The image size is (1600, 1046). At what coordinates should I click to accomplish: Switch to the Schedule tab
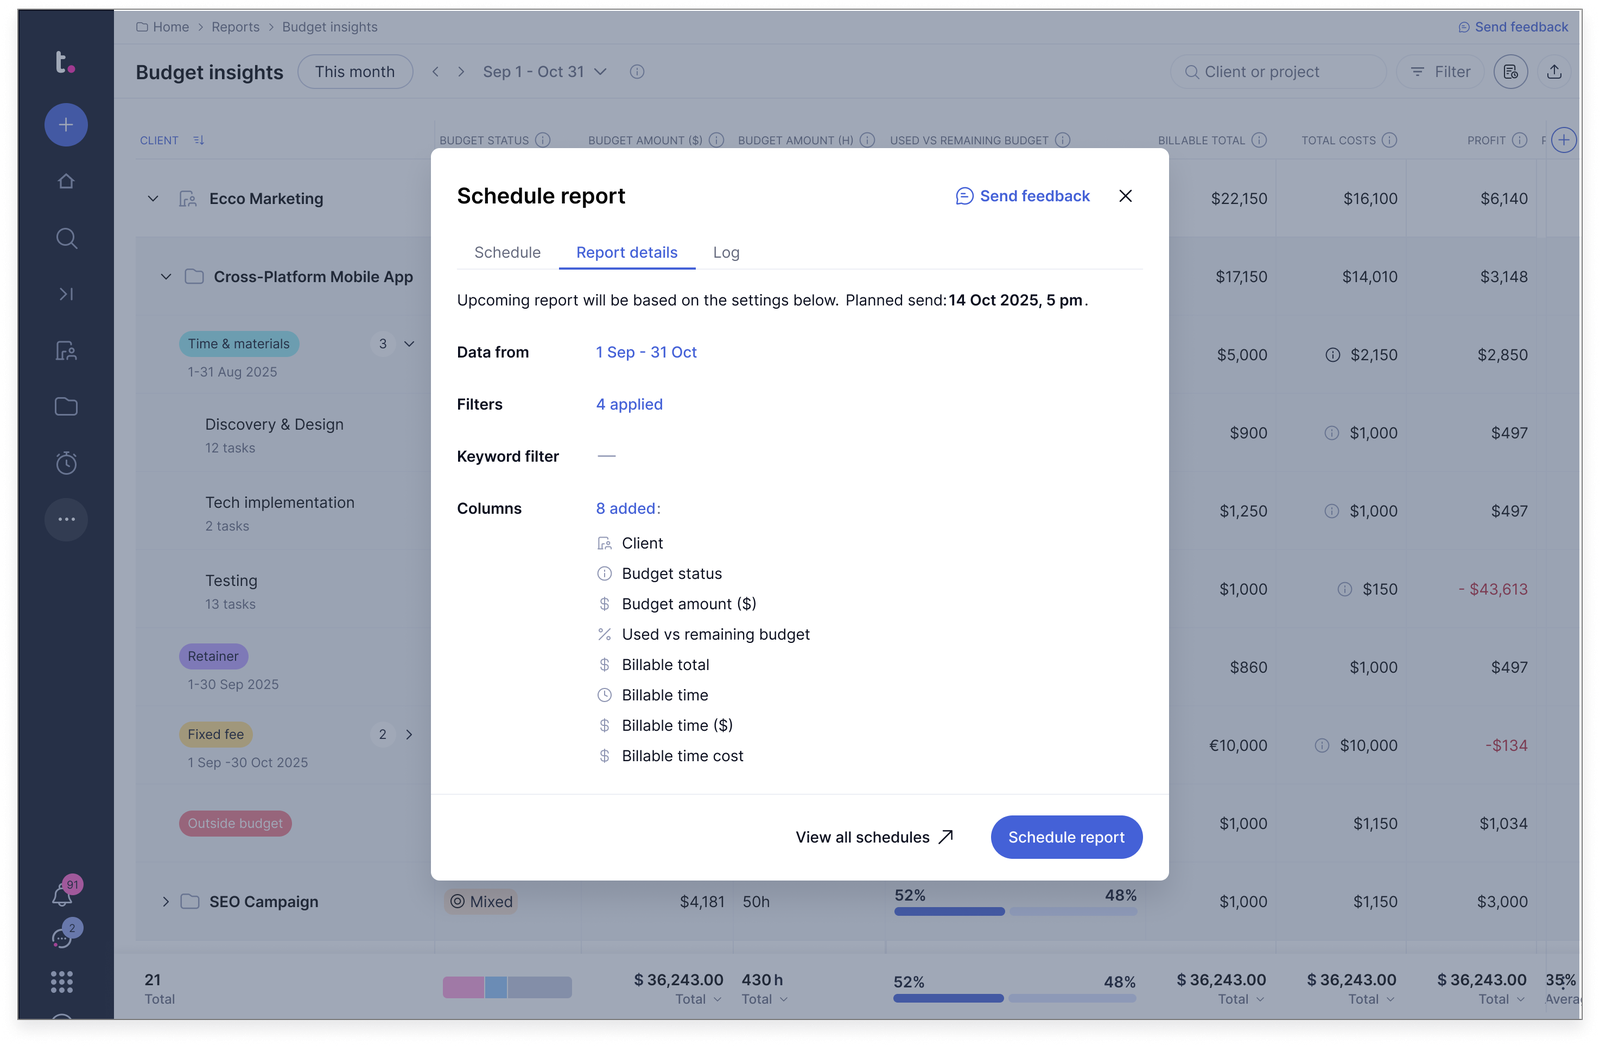tap(507, 253)
